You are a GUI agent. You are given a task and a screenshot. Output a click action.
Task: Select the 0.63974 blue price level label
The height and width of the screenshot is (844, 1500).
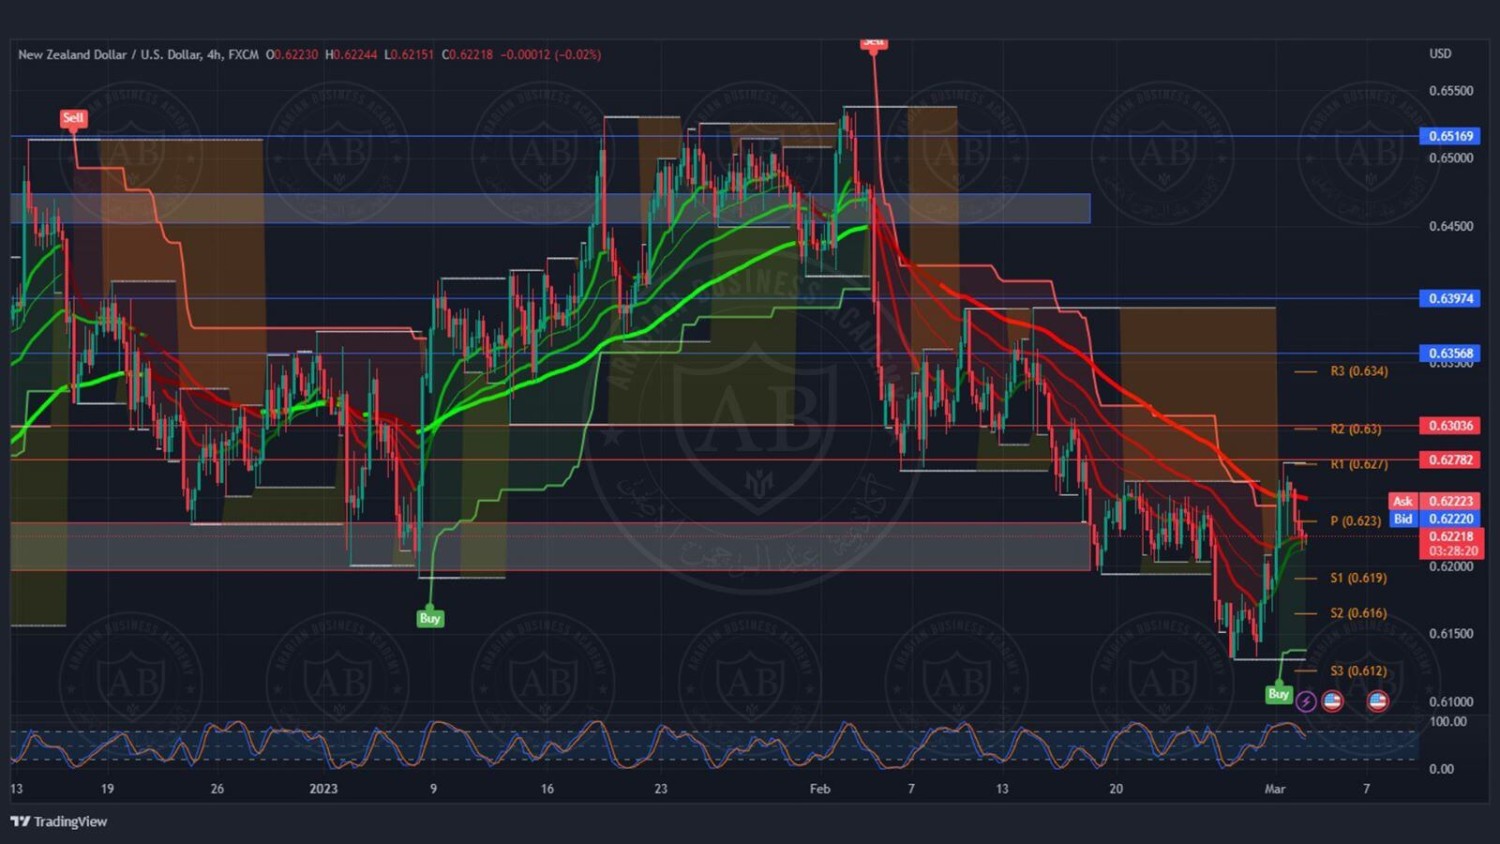pyautogui.click(x=1450, y=298)
